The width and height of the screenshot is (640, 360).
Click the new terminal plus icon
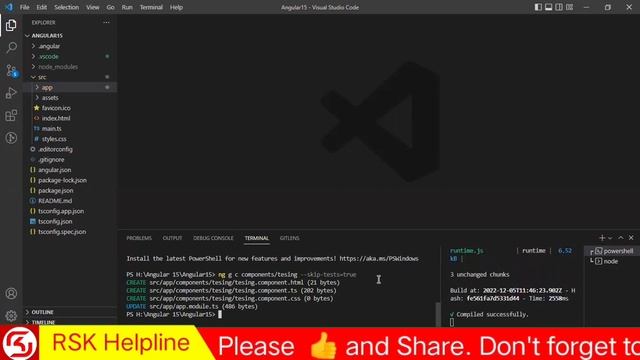coord(602,238)
